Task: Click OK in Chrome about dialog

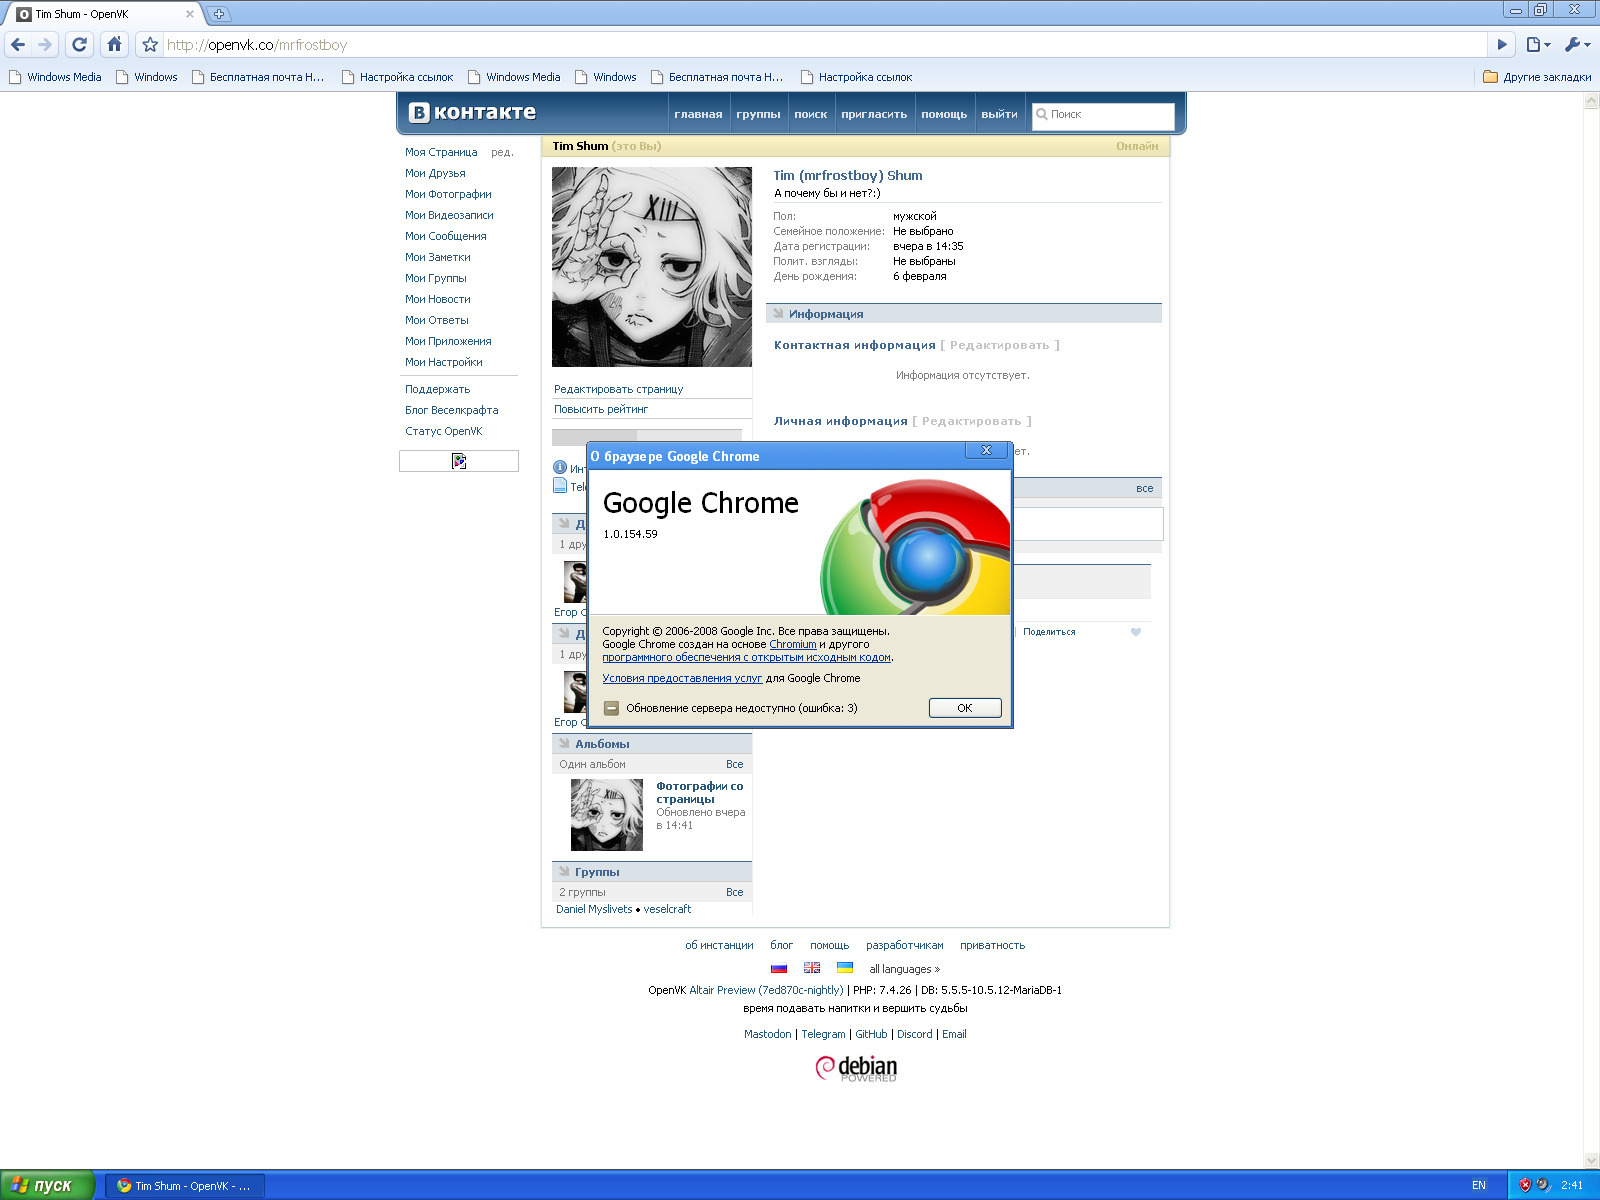Action: pyautogui.click(x=965, y=707)
